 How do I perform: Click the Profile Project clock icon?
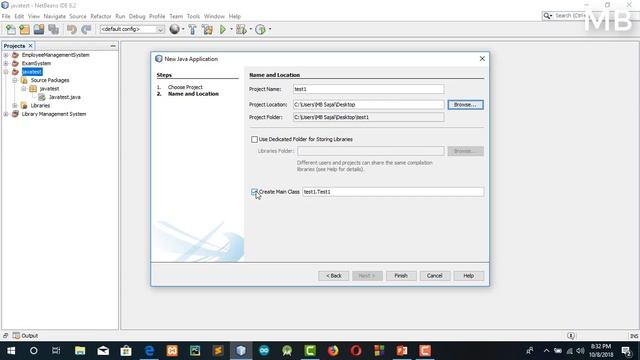pos(260,29)
